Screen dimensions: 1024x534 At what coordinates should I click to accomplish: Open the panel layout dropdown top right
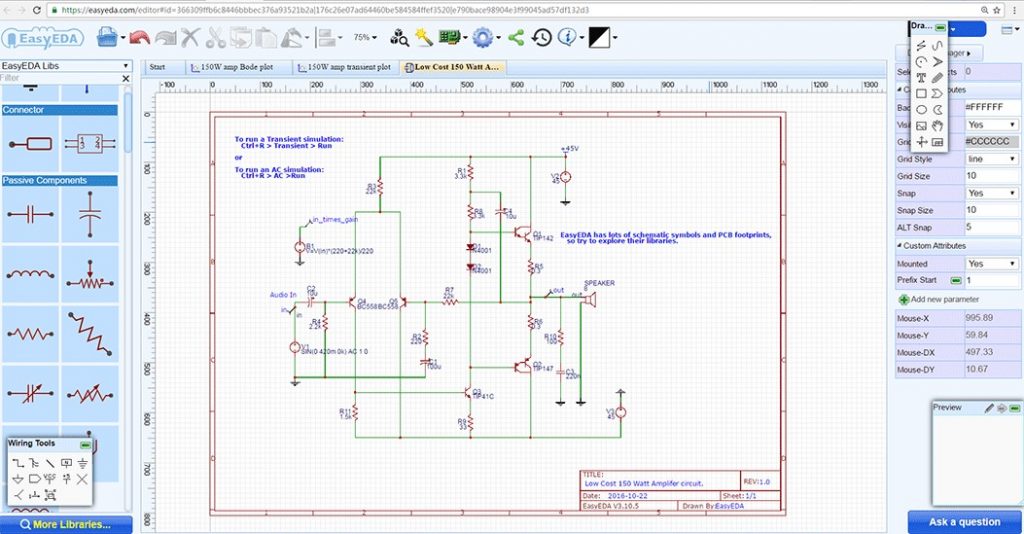tap(1010, 29)
